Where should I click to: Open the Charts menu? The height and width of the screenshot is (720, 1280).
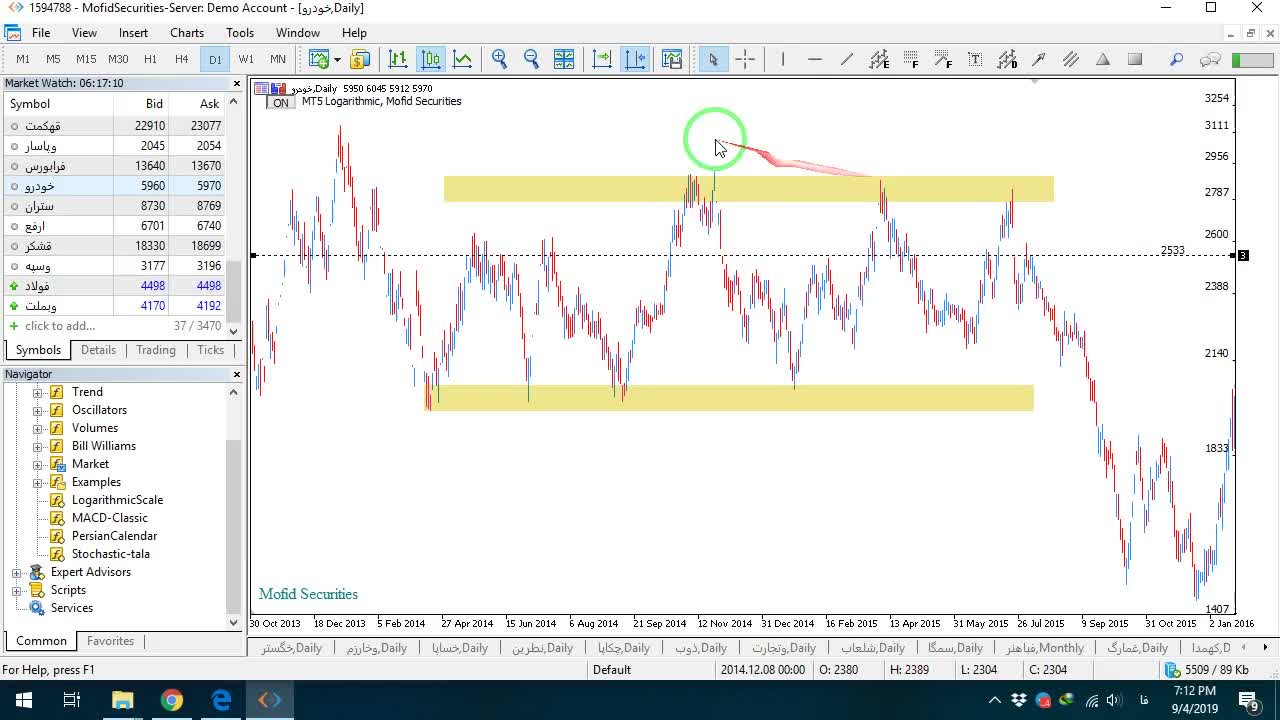(187, 33)
